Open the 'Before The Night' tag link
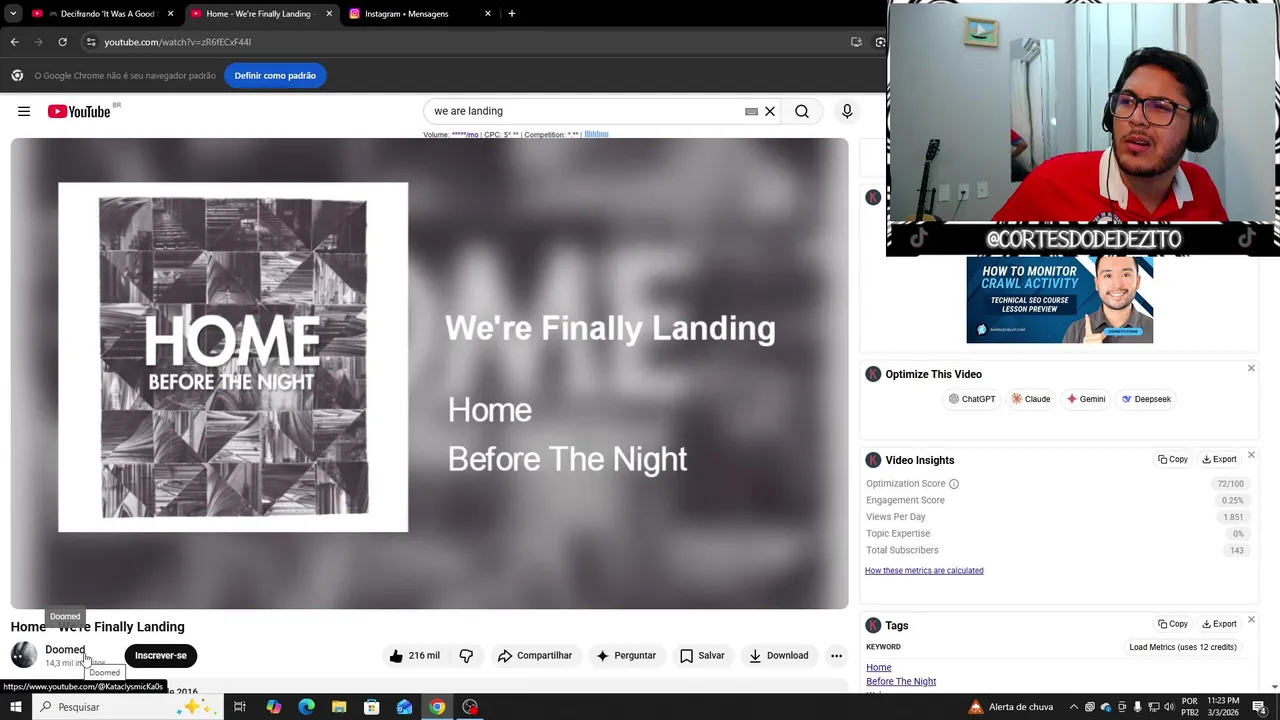 pyautogui.click(x=901, y=682)
